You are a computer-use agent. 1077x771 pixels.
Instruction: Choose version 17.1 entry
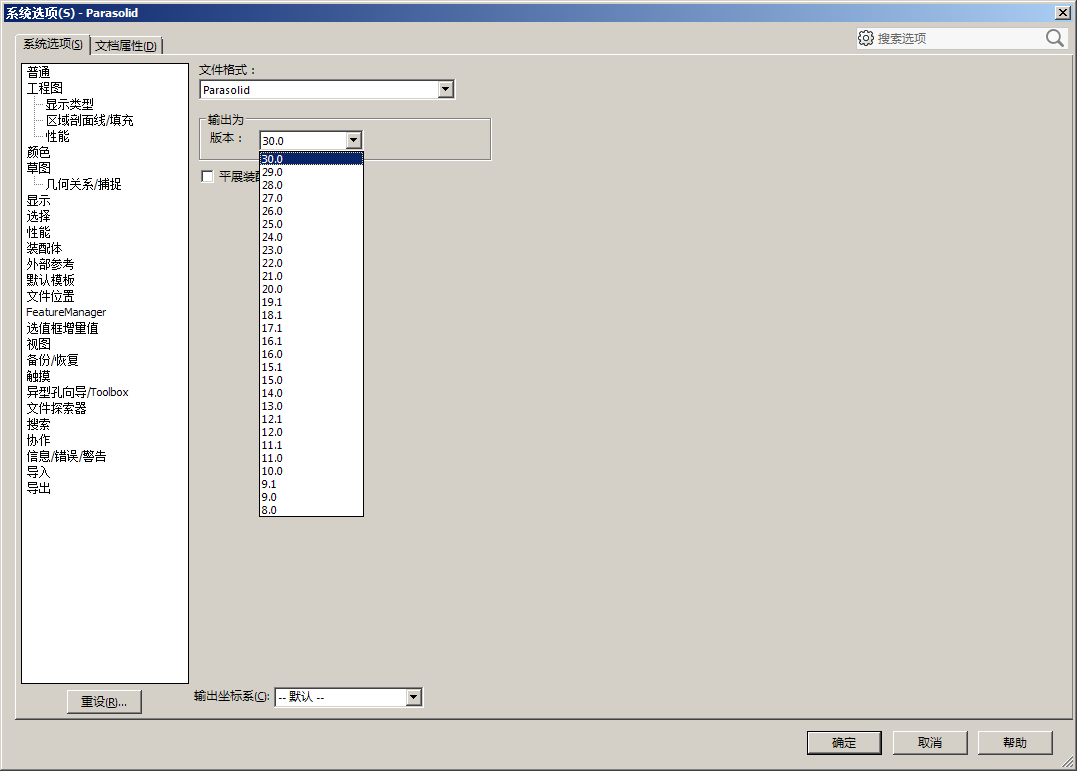point(311,328)
